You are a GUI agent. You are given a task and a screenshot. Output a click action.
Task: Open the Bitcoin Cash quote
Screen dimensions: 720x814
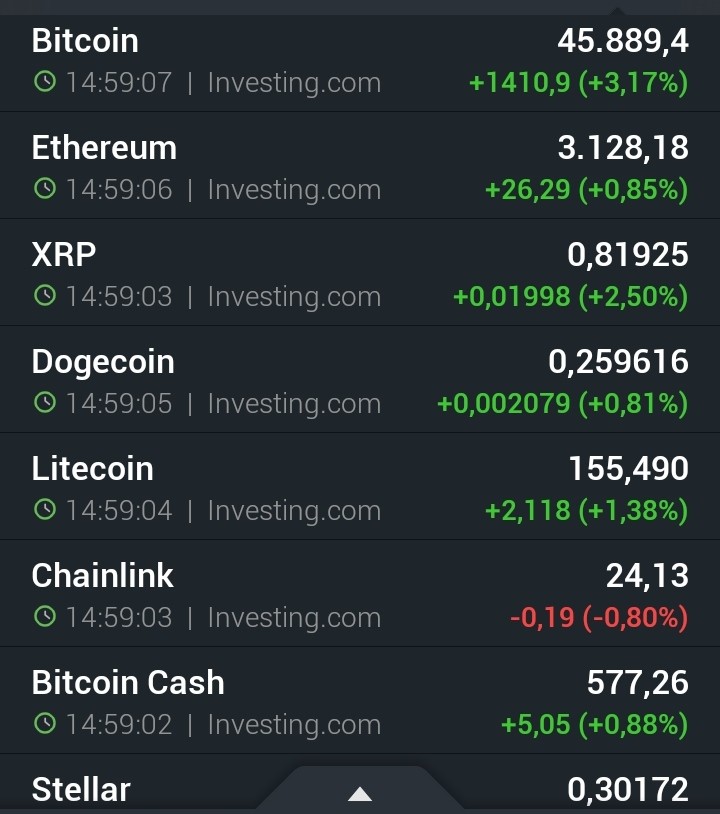click(x=360, y=700)
